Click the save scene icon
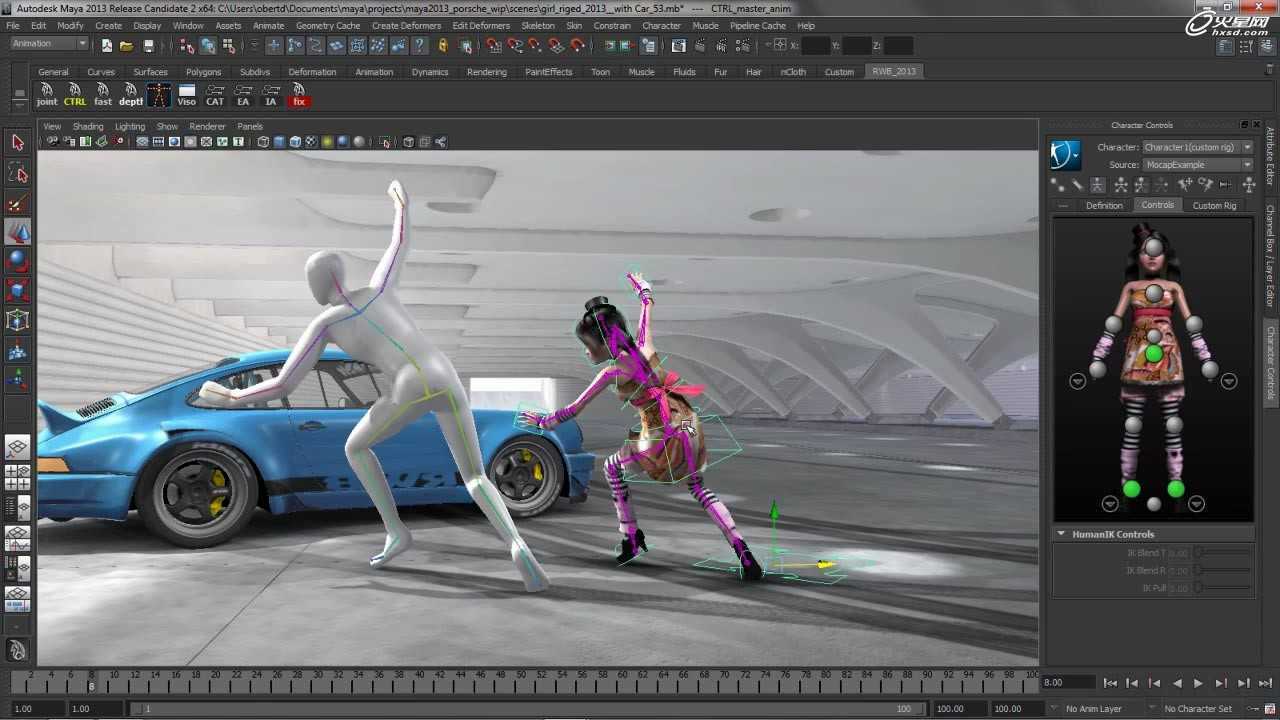Image resolution: width=1280 pixels, height=720 pixels. (x=149, y=45)
